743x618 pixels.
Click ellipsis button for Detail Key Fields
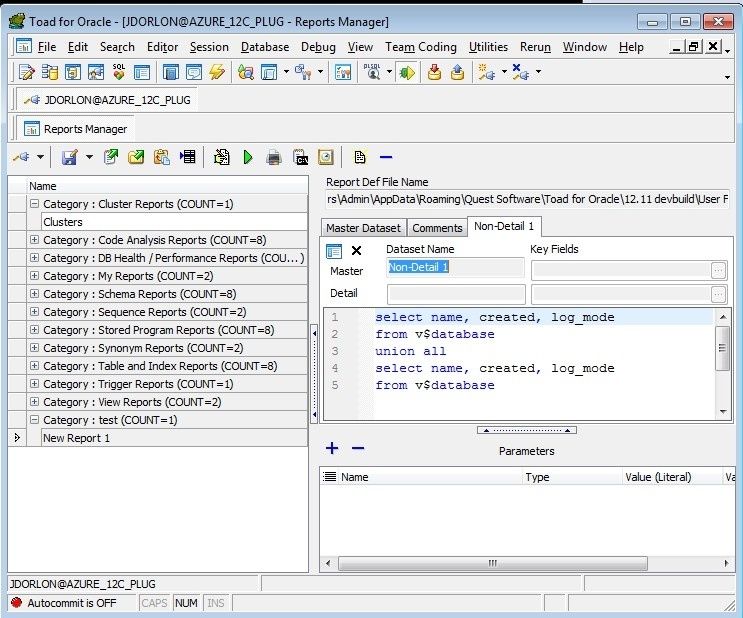tap(718, 294)
